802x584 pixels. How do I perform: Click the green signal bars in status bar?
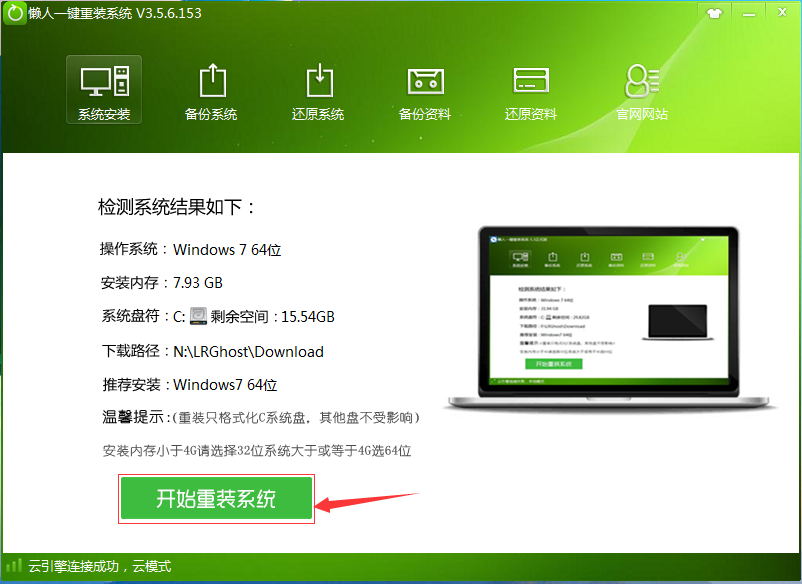[12, 566]
